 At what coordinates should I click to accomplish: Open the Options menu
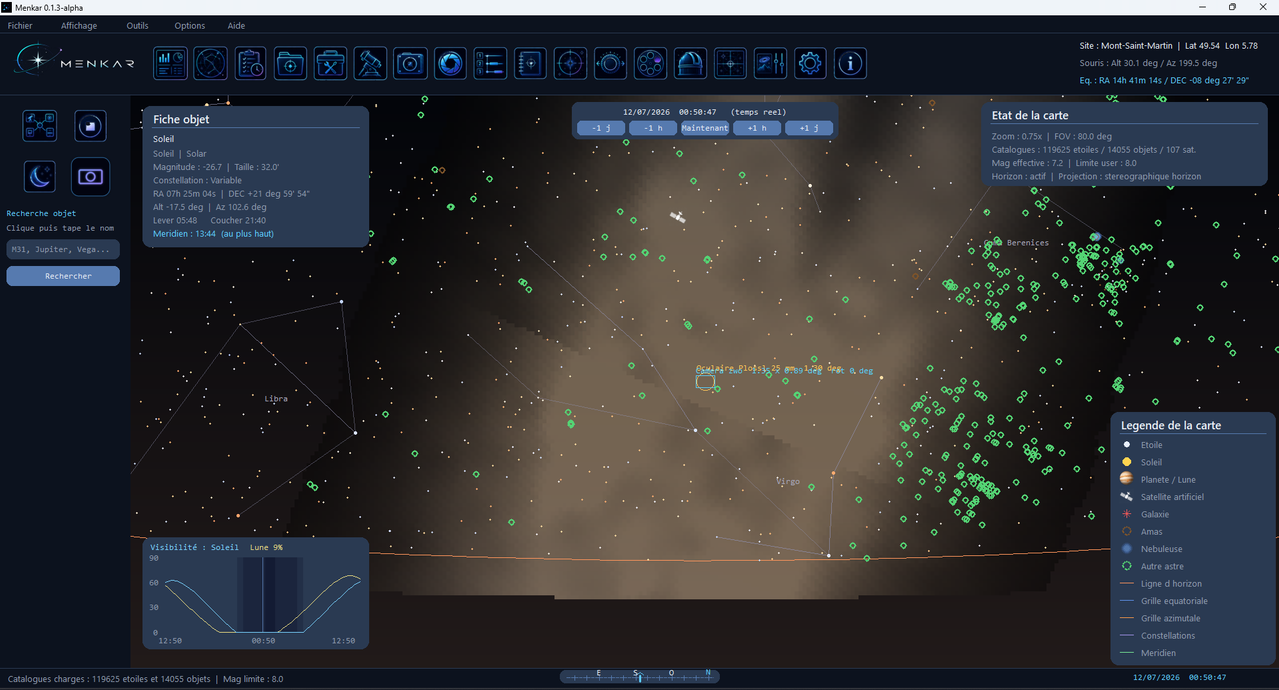190,25
